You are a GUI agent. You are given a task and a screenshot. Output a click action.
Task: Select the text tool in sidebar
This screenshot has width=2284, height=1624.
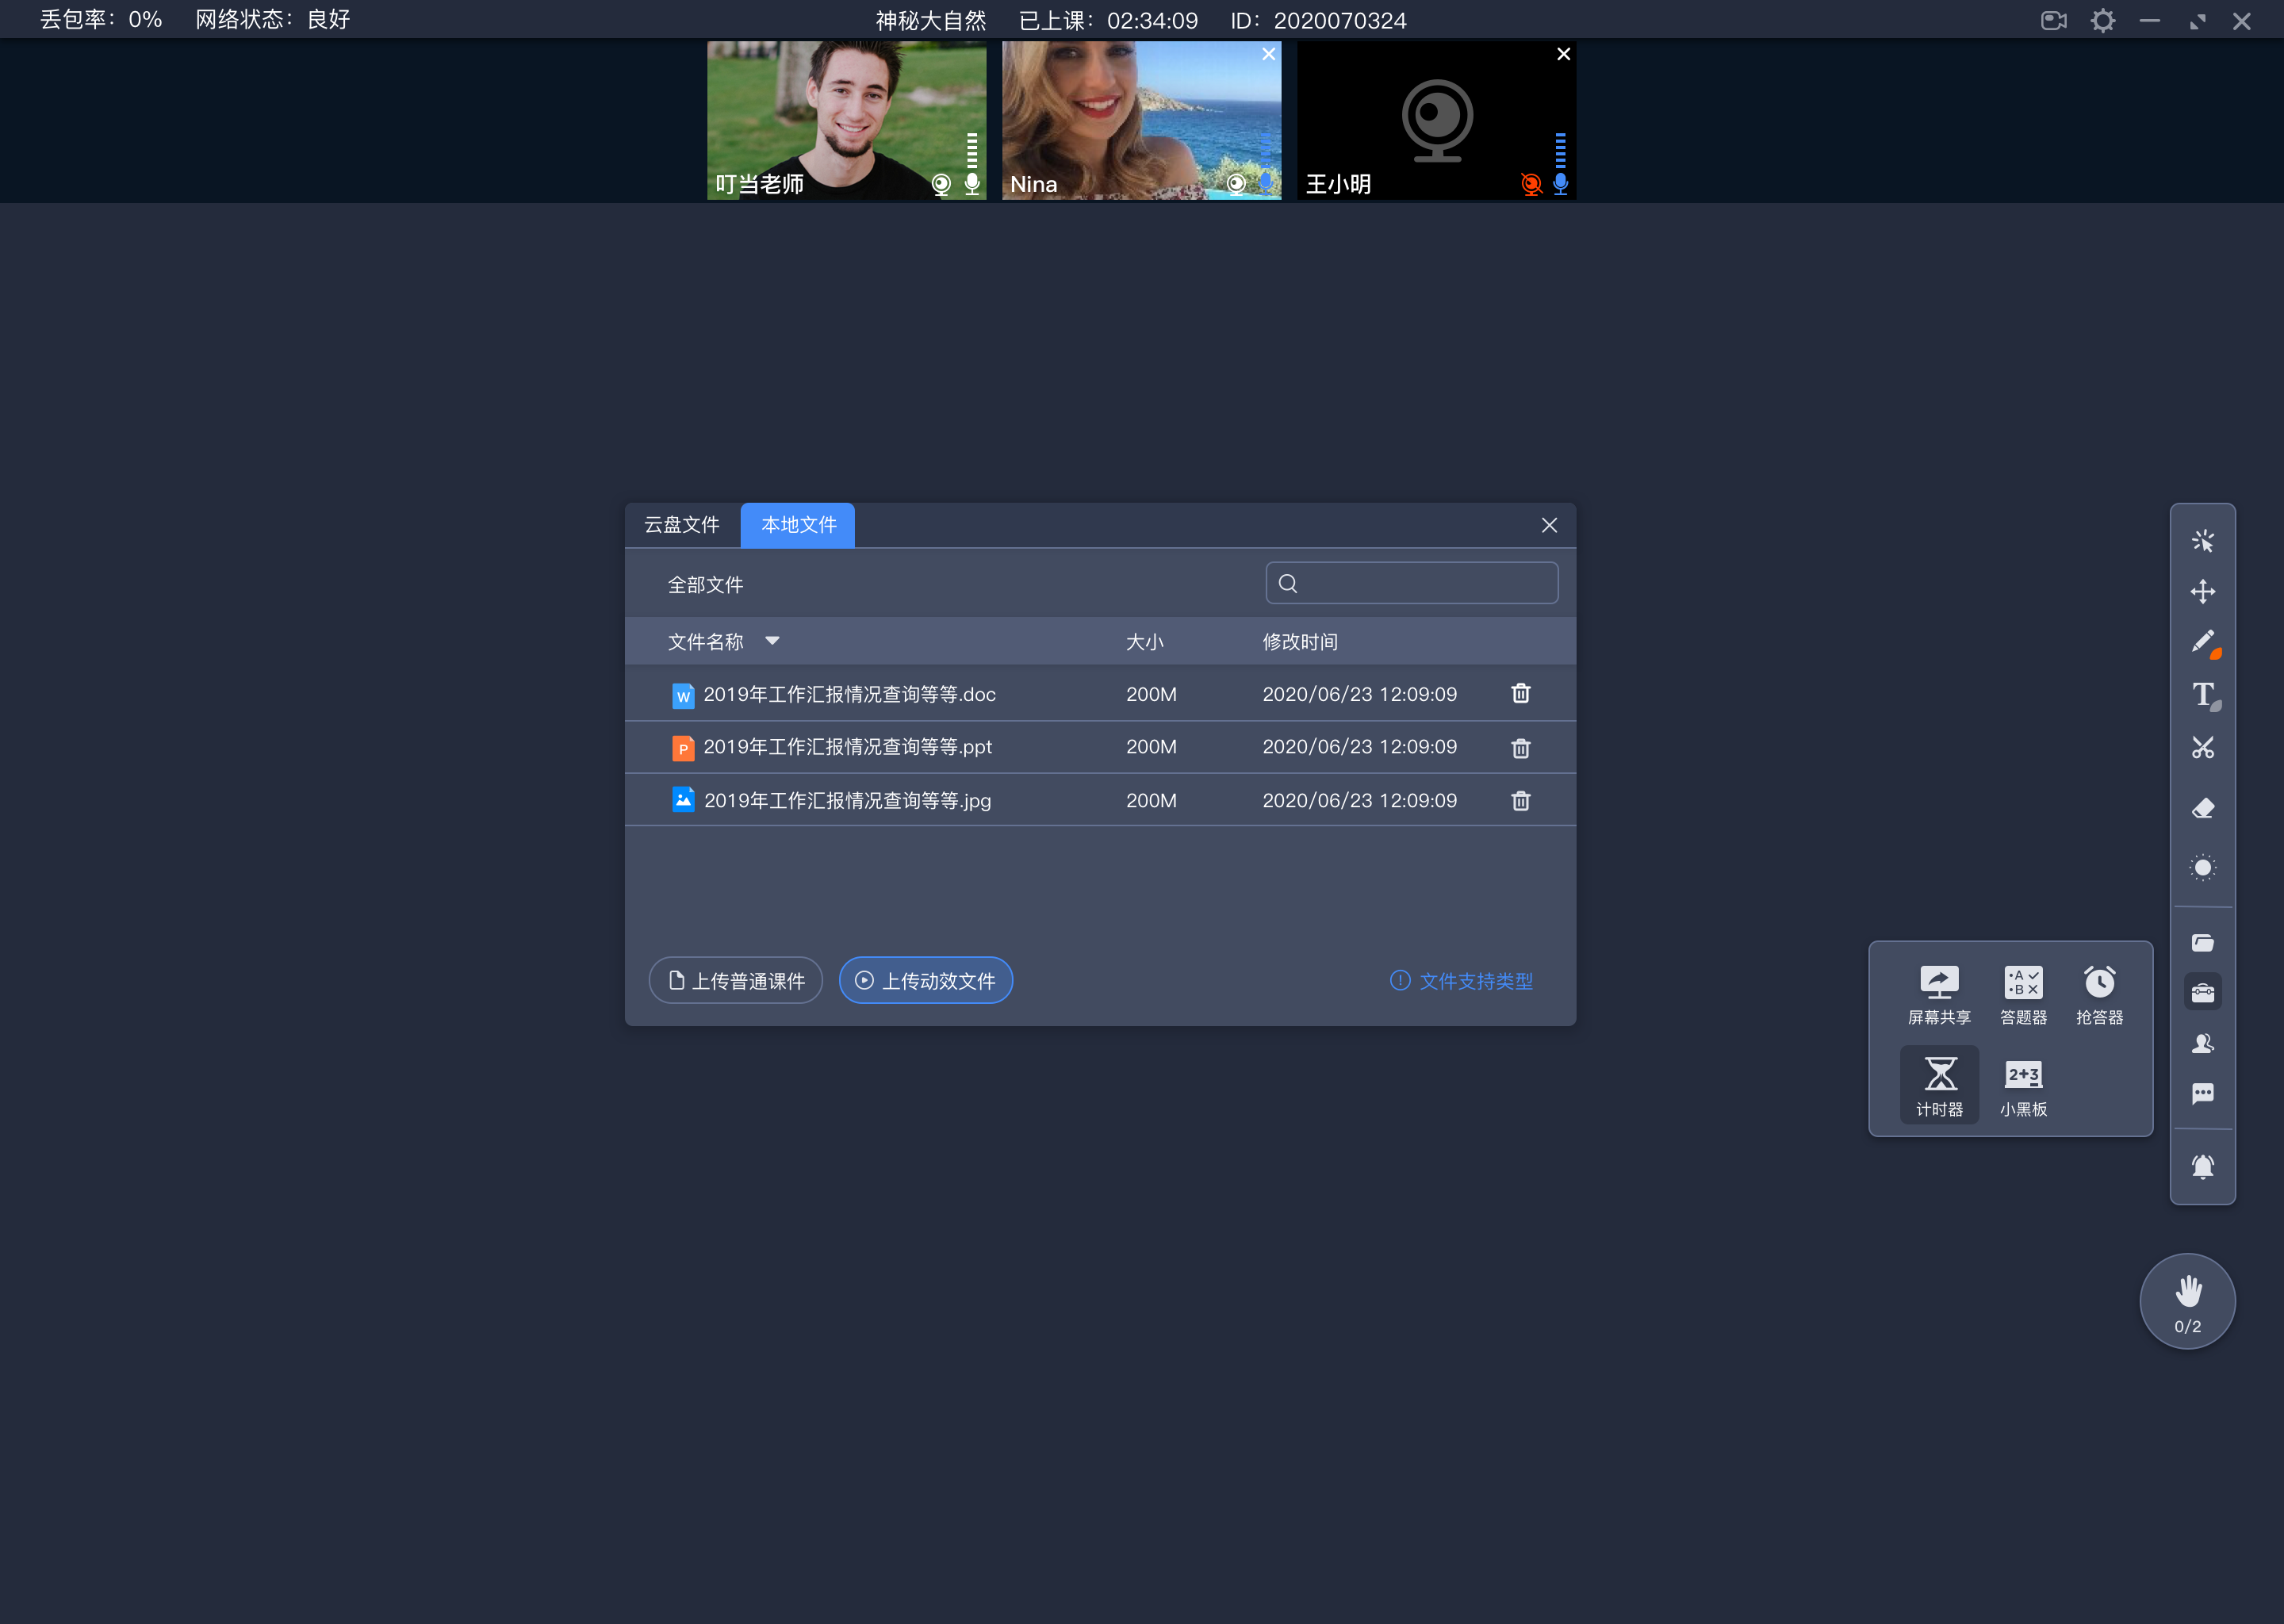click(2205, 694)
